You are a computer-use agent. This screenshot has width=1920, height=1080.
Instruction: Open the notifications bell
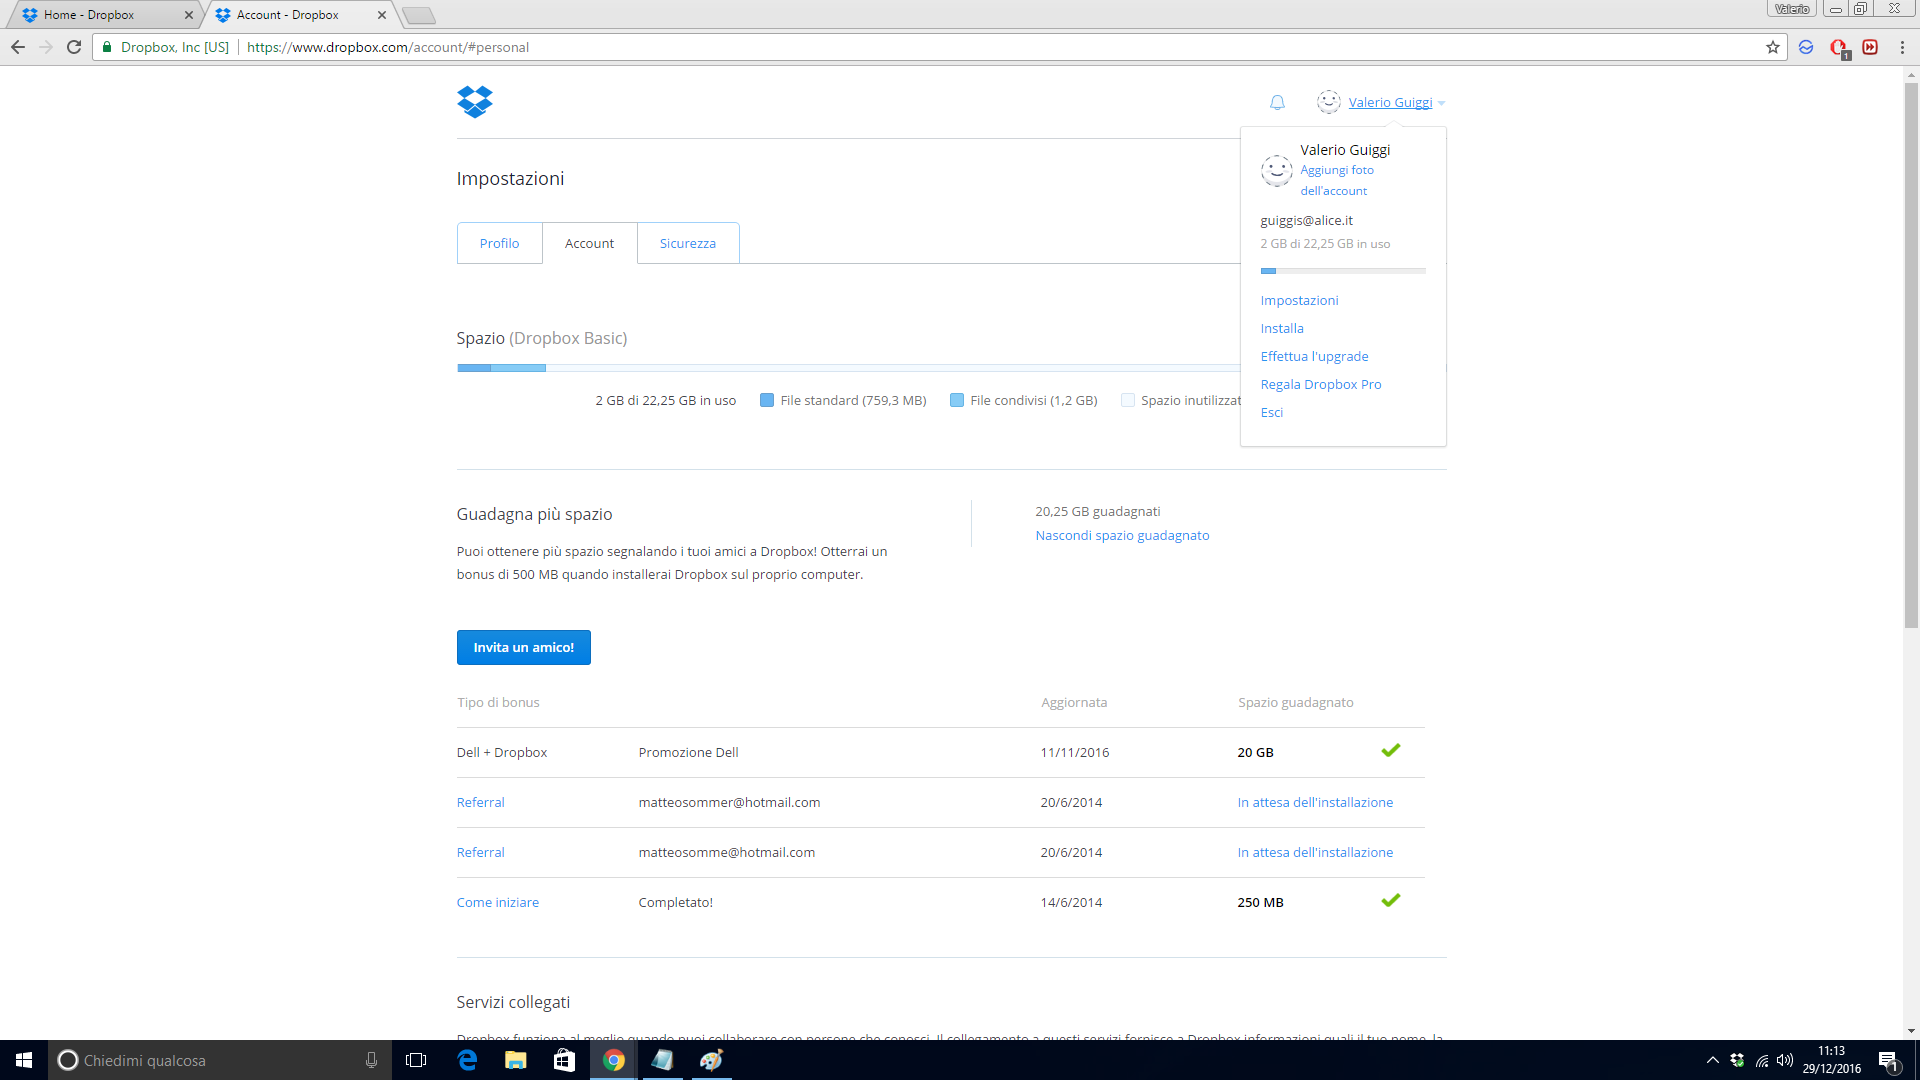tap(1277, 102)
